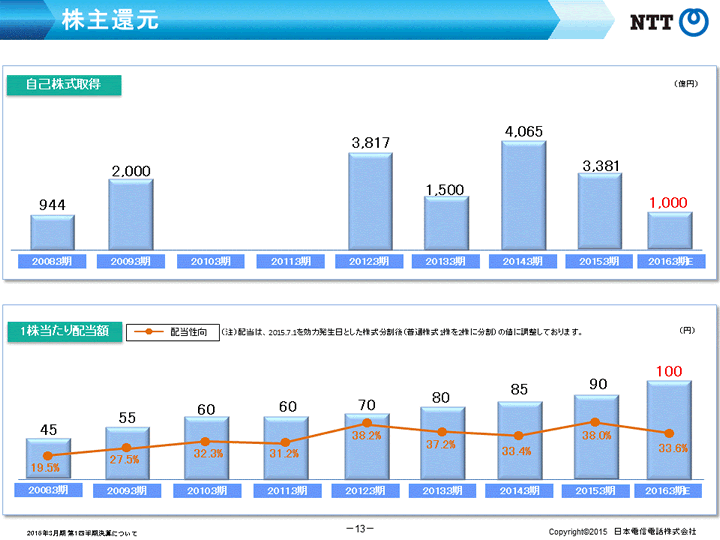Select 2015.3期 label in 1株当たり配当額 chart
720x540 pixels.
[596, 491]
